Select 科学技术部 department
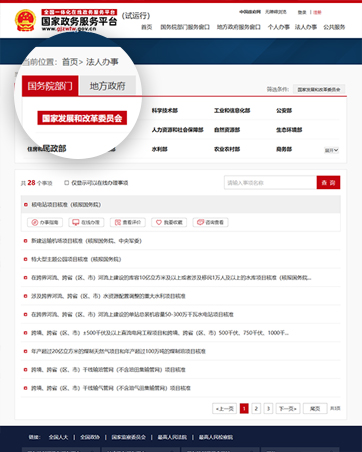The image size is (362, 452). point(165,111)
